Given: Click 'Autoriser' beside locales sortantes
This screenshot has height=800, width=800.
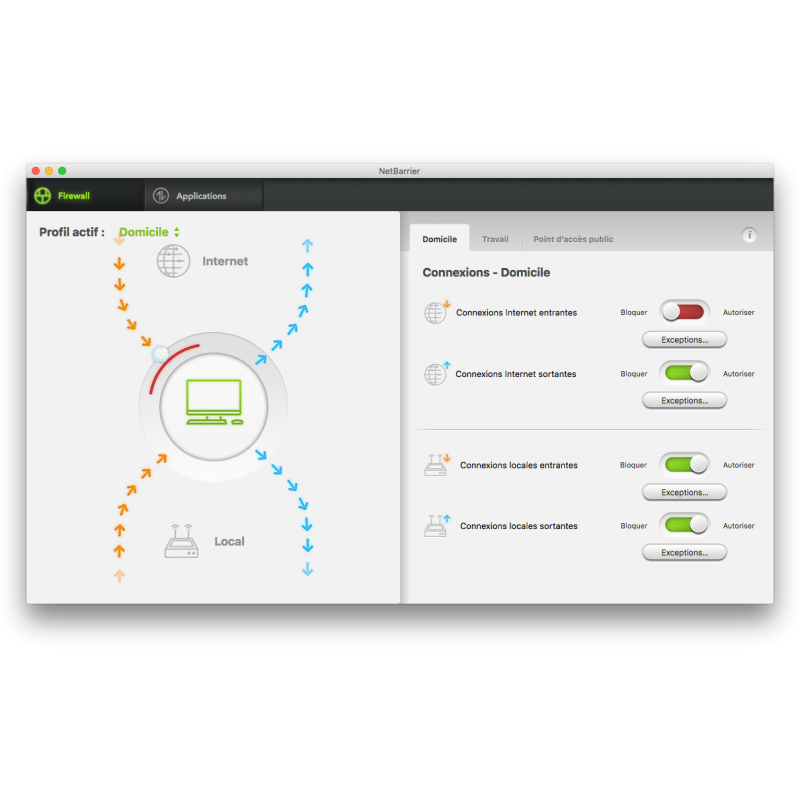Looking at the screenshot, I should point(738,526).
